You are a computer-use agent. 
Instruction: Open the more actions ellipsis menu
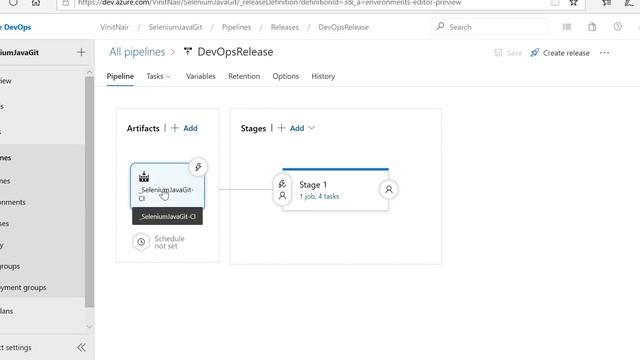[604, 53]
